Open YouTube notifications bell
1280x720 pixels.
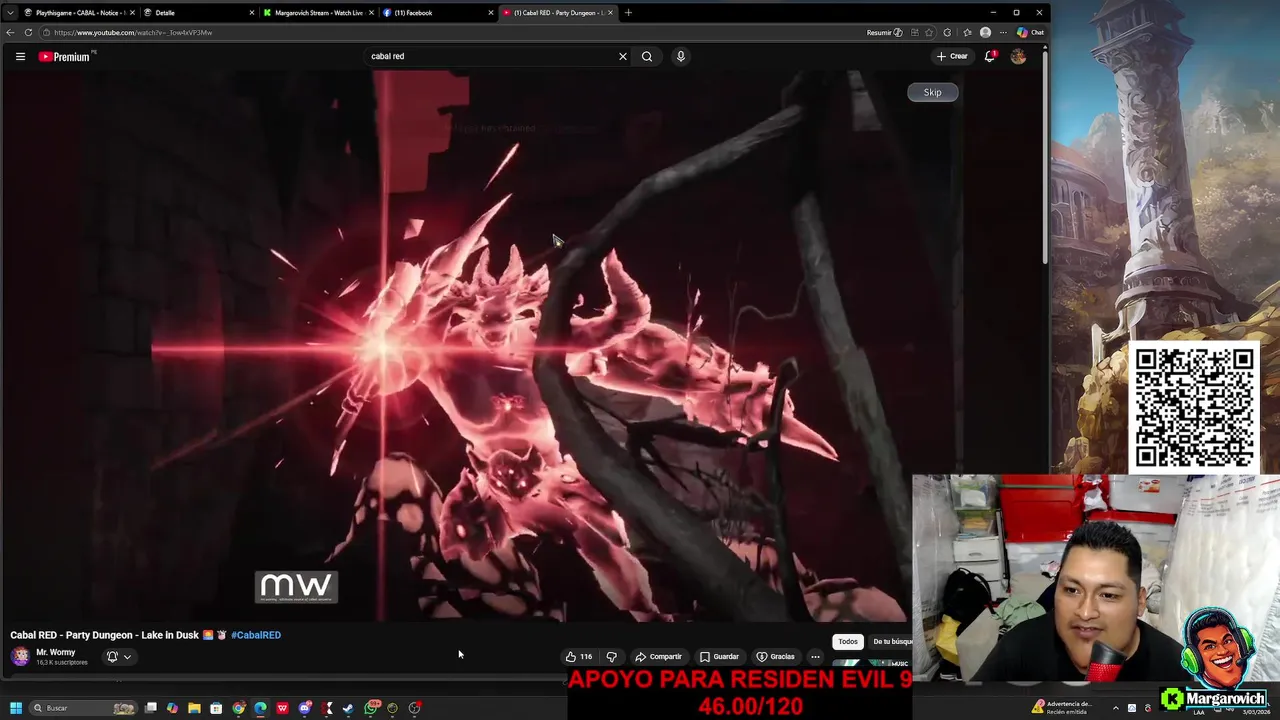990,56
